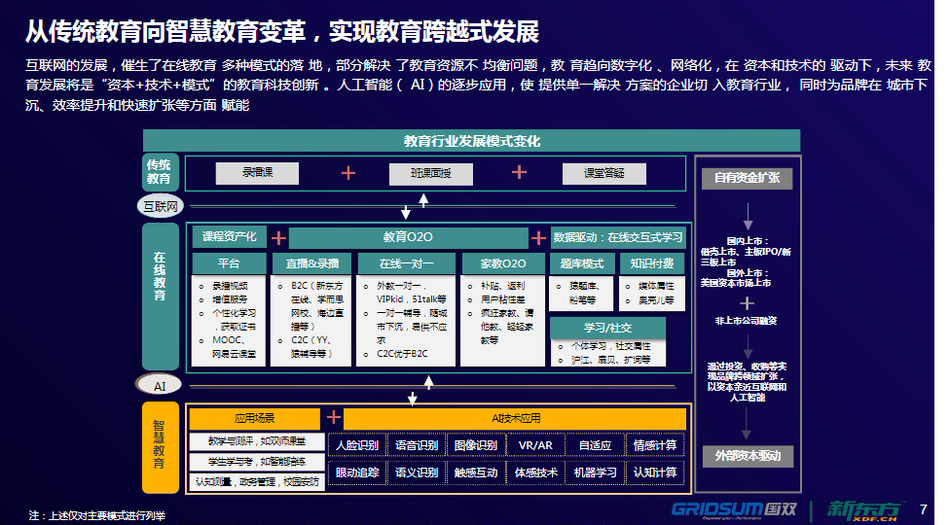This screenshot has height=525, width=950.
Task: Click the 录播课 box
Action: [257, 173]
